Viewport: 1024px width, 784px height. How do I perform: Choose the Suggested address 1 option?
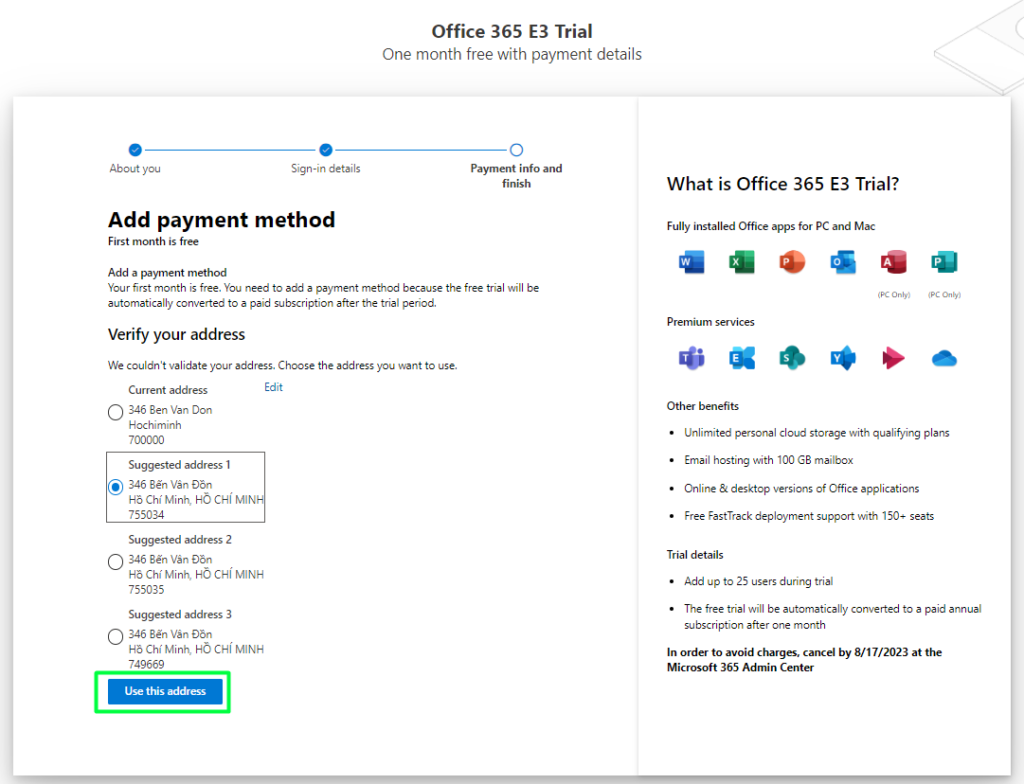pyautogui.click(x=116, y=487)
